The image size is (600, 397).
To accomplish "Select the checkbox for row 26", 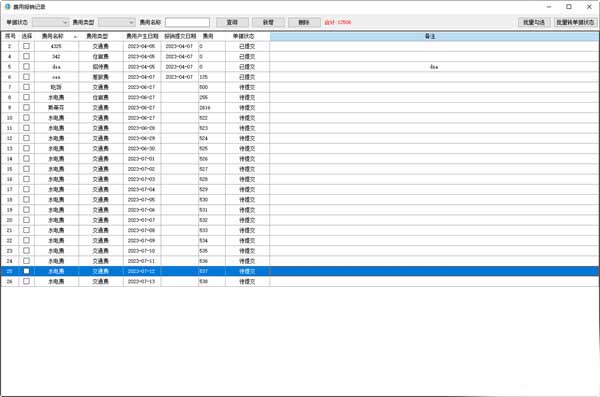I will click(x=26, y=281).
